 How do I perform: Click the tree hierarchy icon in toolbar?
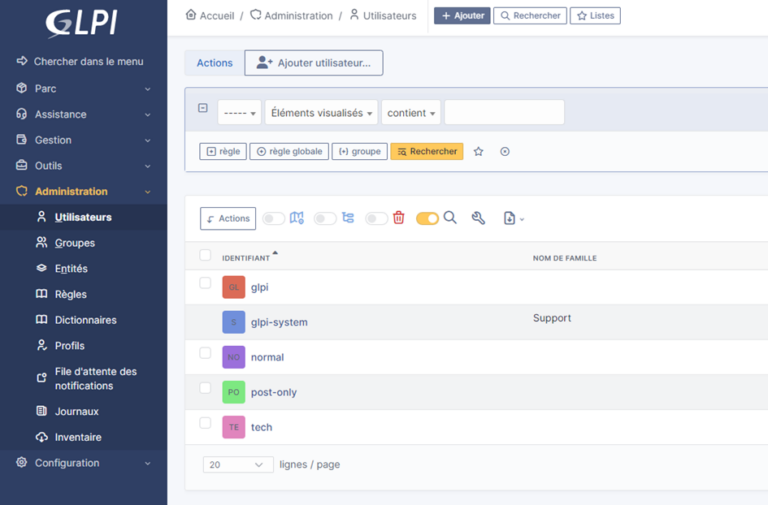pyautogui.click(x=348, y=218)
